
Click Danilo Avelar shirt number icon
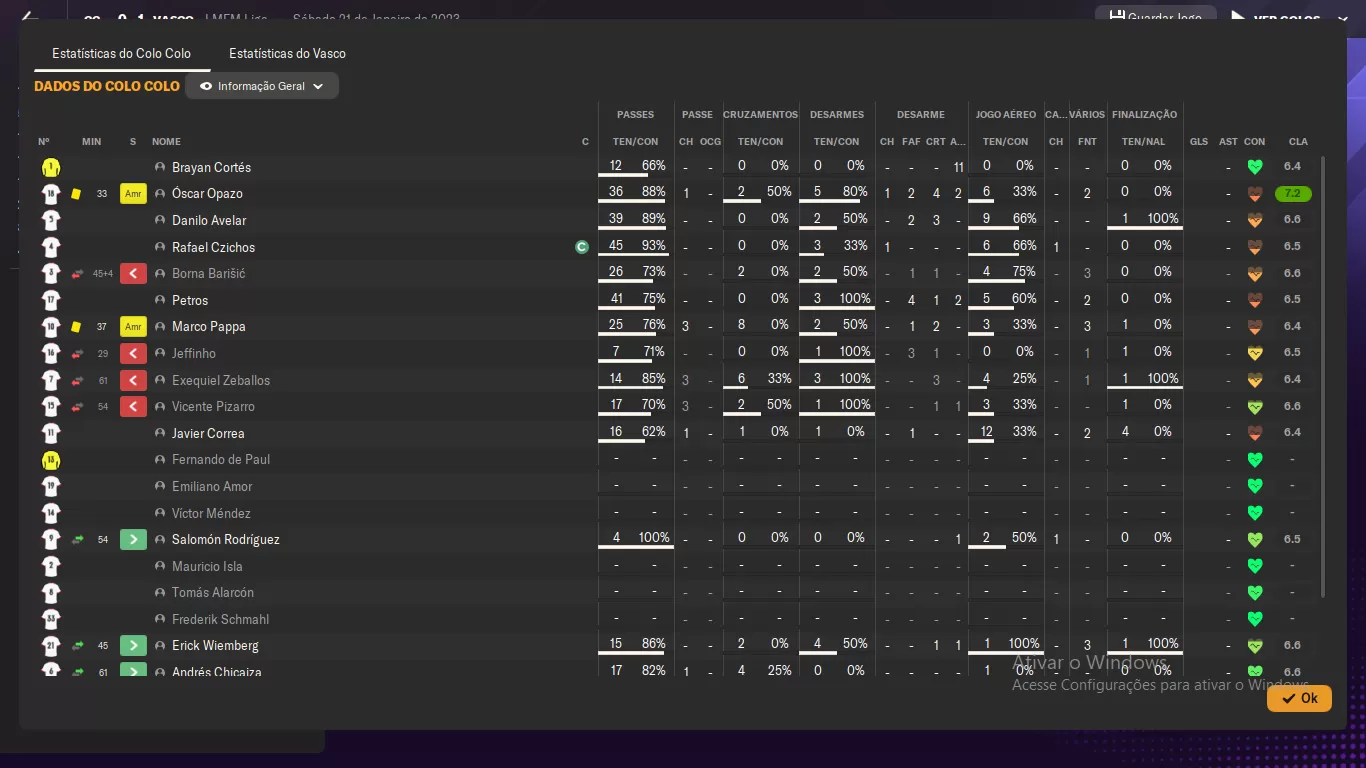51,220
